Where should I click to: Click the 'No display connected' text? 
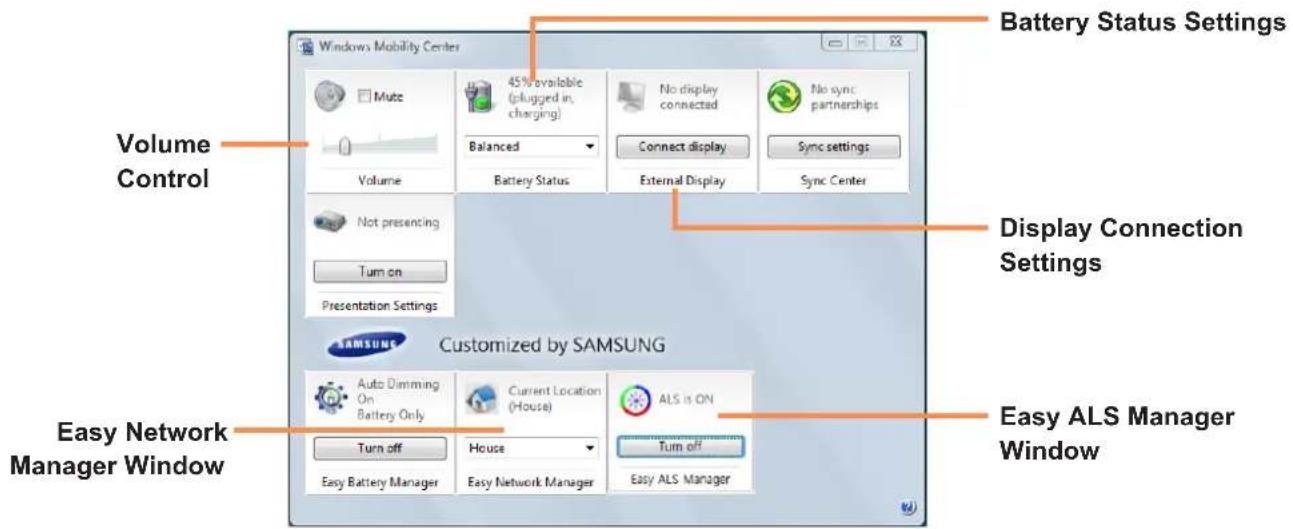click(688, 97)
